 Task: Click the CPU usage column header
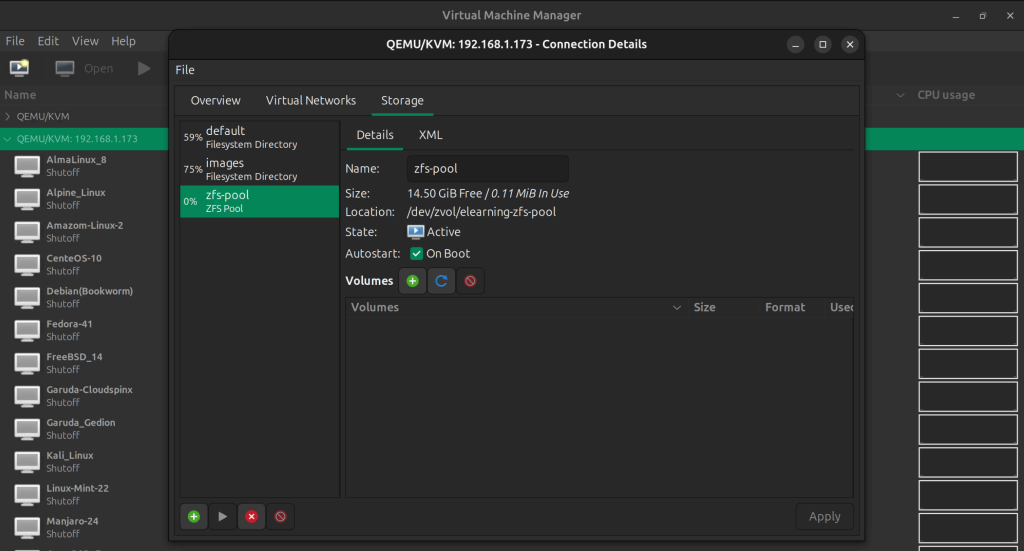946,95
